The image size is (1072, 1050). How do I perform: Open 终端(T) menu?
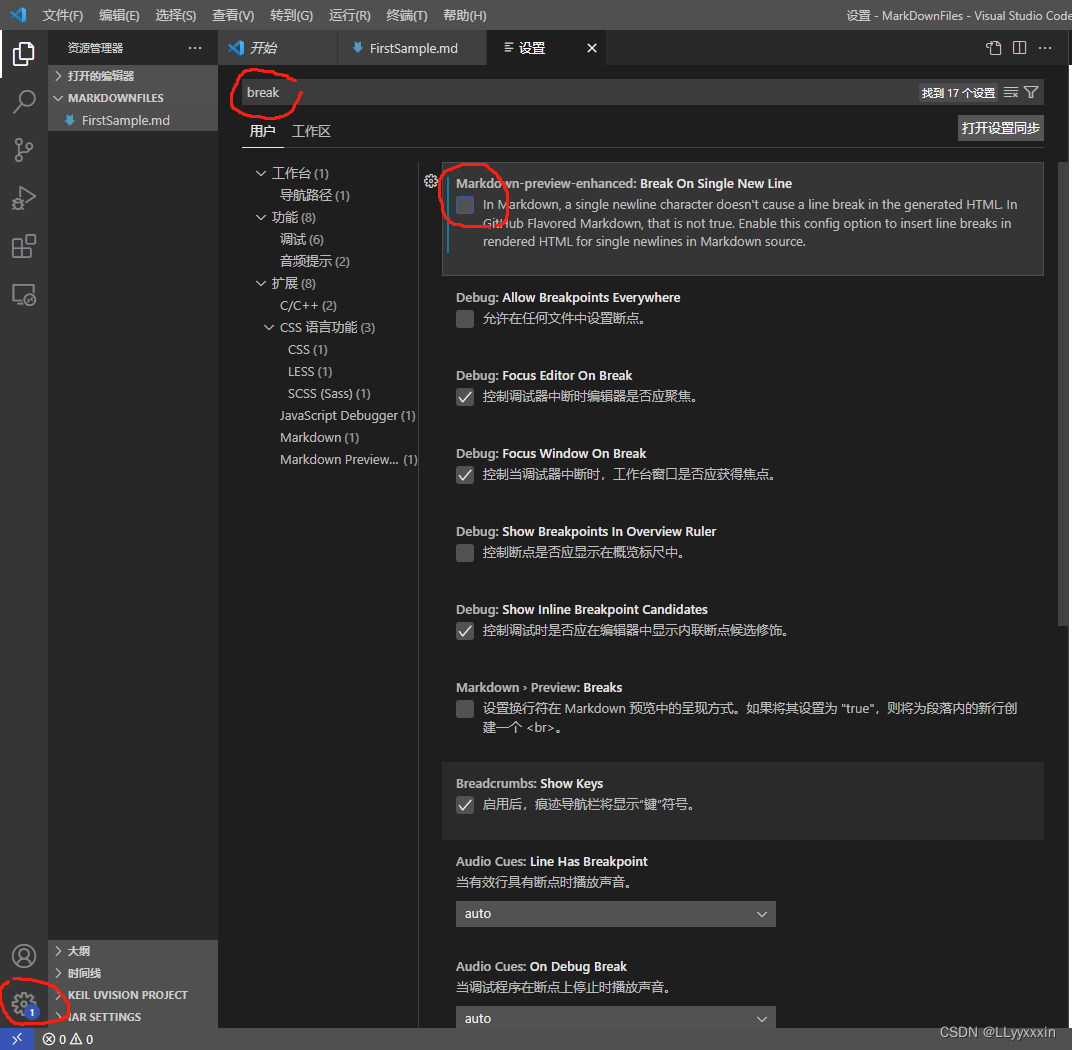click(x=406, y=15)
